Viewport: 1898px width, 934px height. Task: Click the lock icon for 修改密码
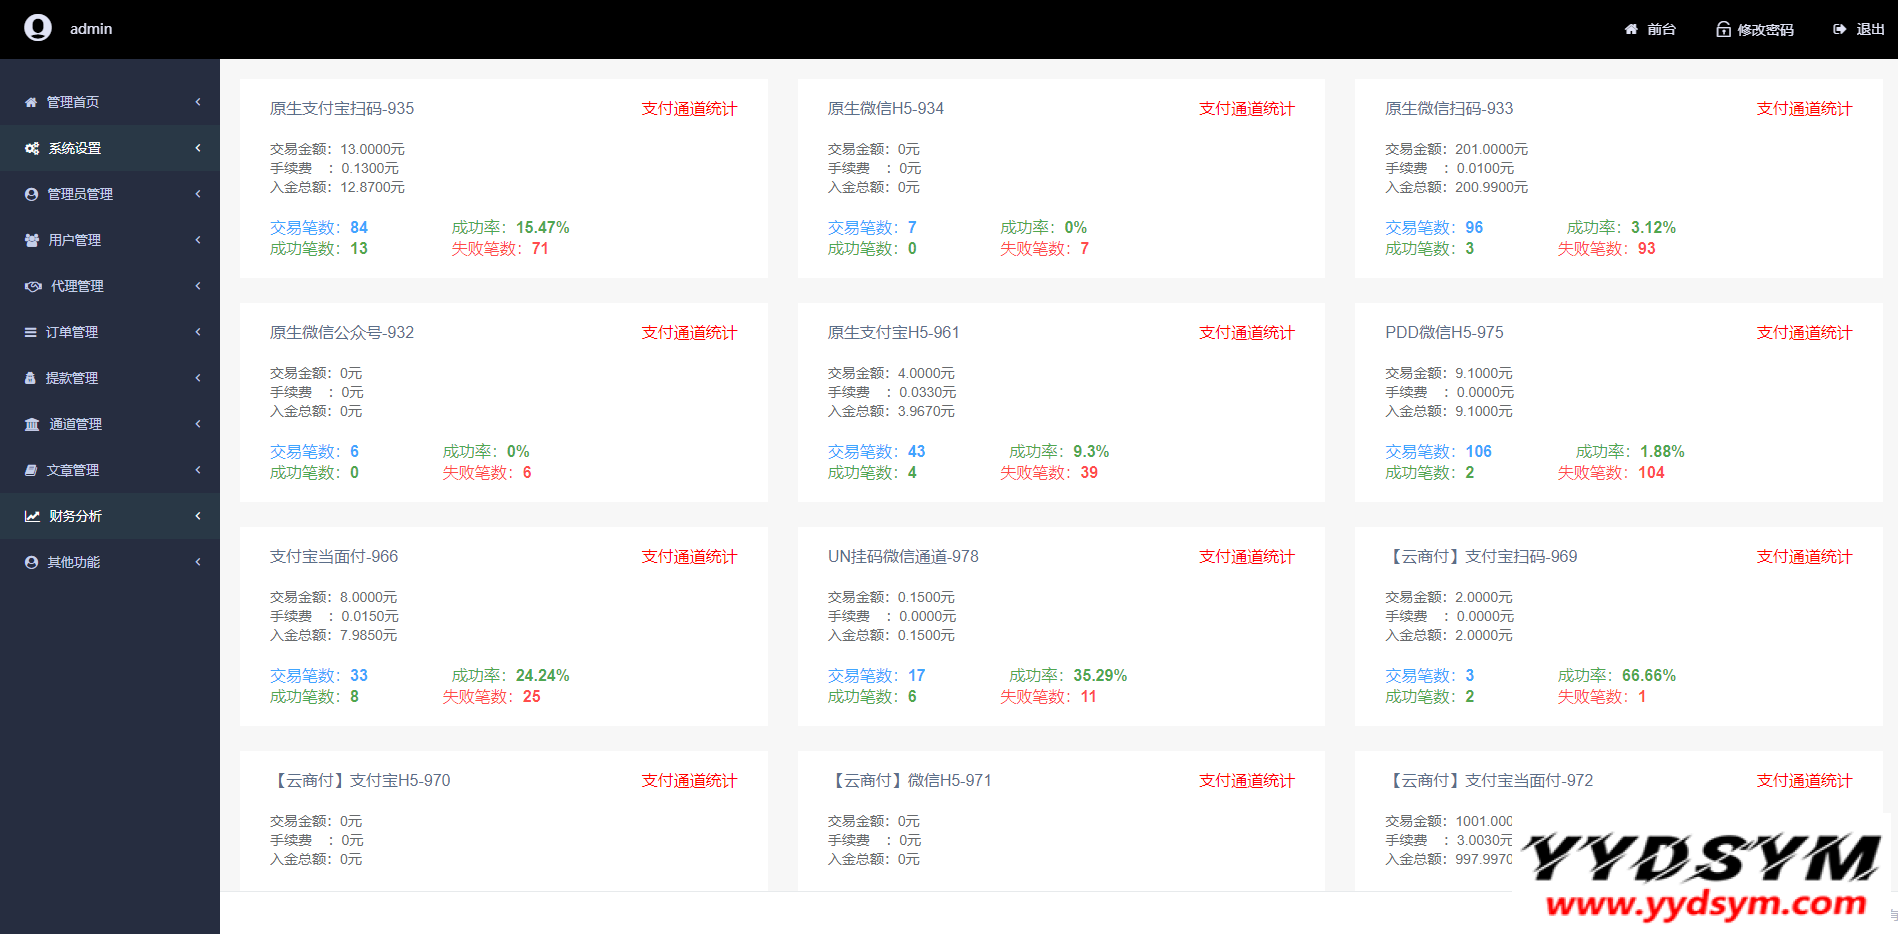(1723, 30)
